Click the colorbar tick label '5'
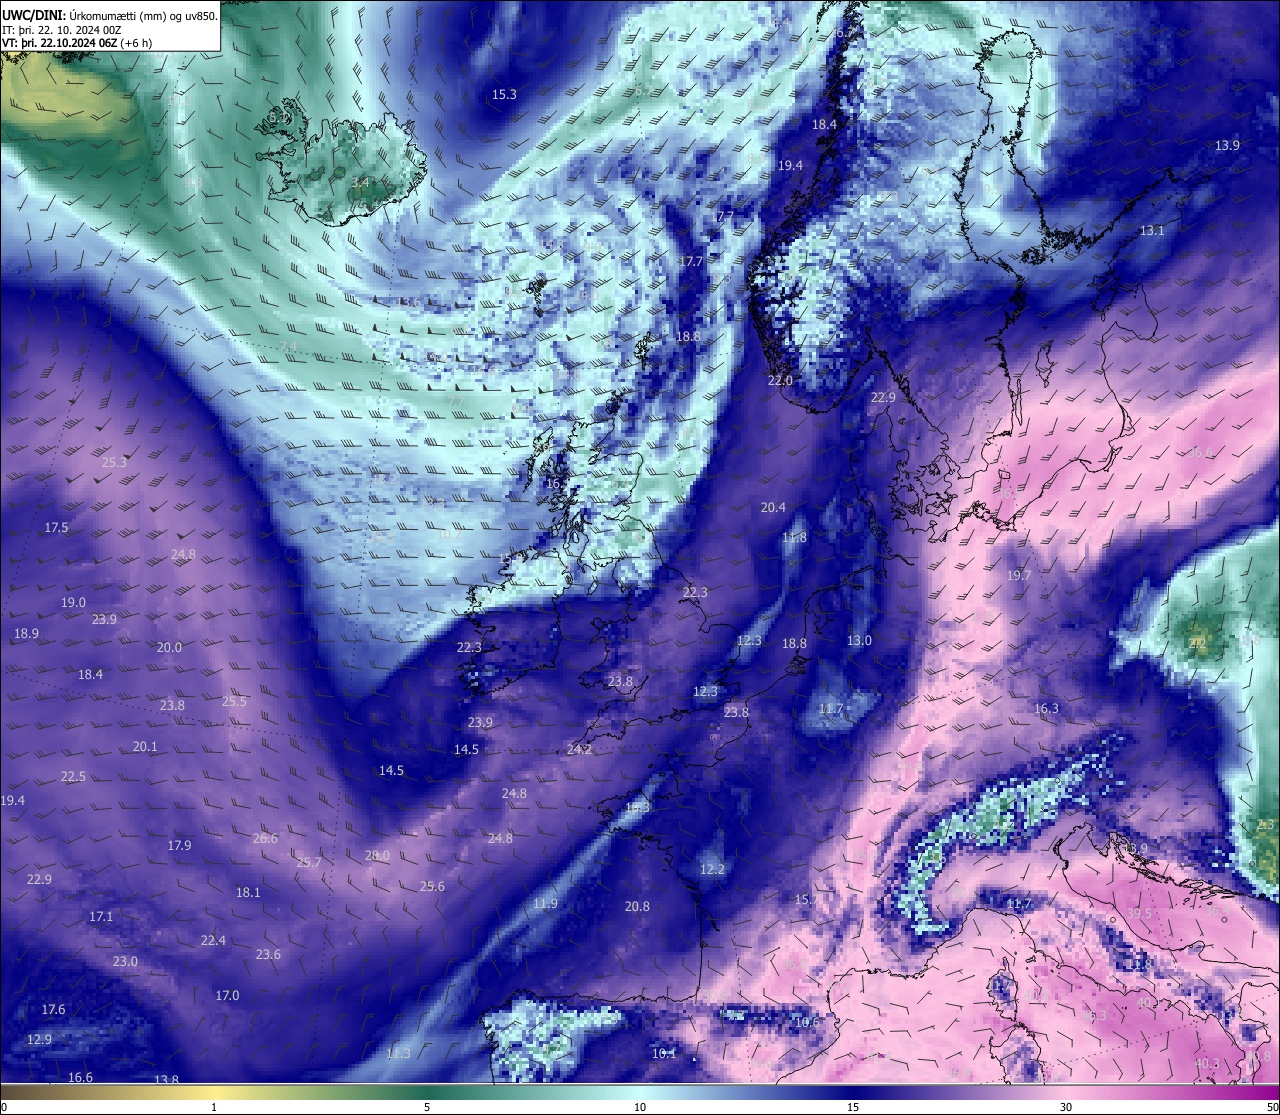The width and height of the screenshot is (1280, 1115). (x=427, y=1107)
